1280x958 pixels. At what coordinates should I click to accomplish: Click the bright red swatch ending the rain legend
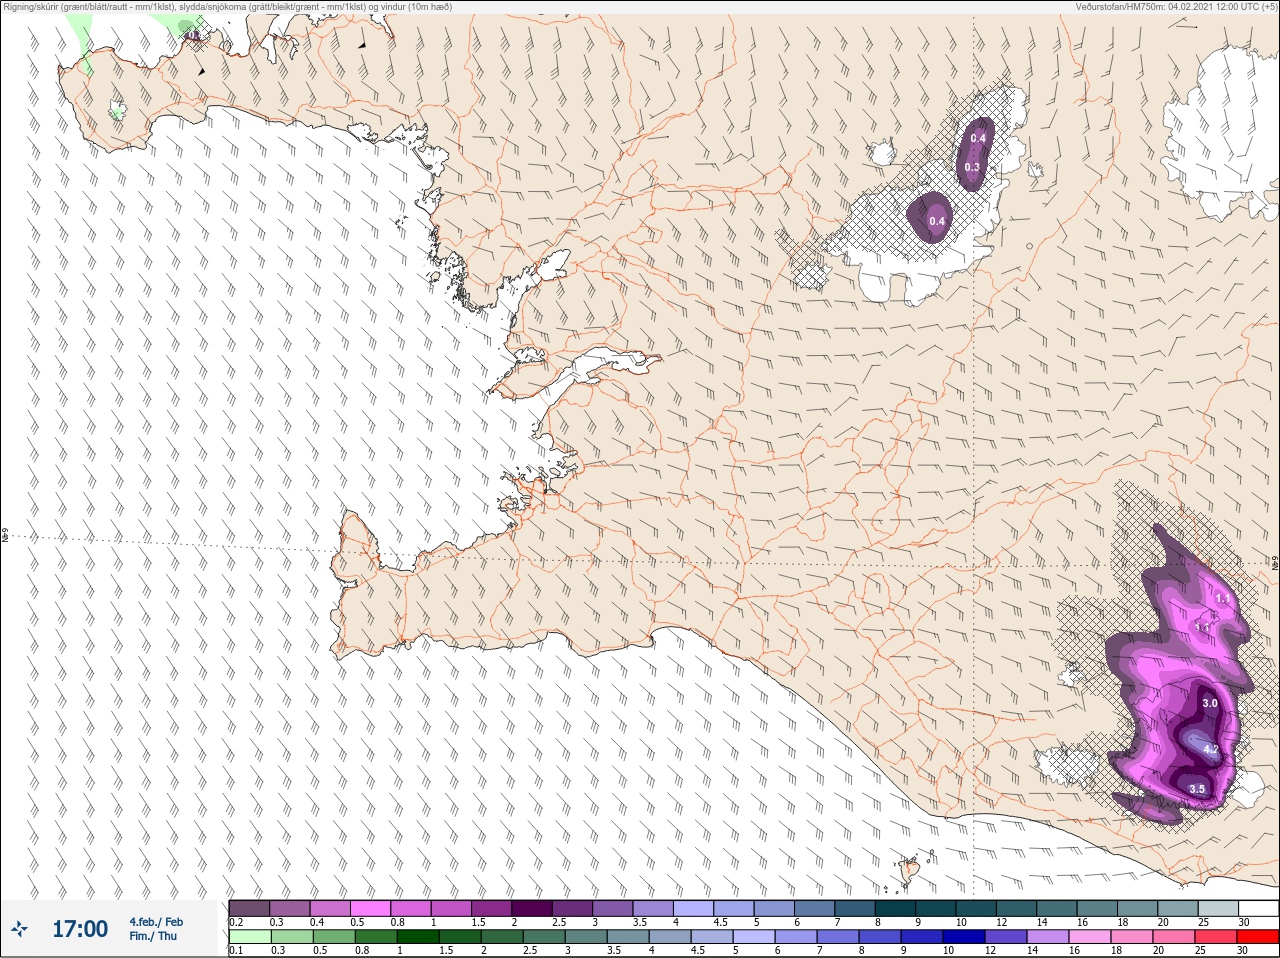point(1258,936)
